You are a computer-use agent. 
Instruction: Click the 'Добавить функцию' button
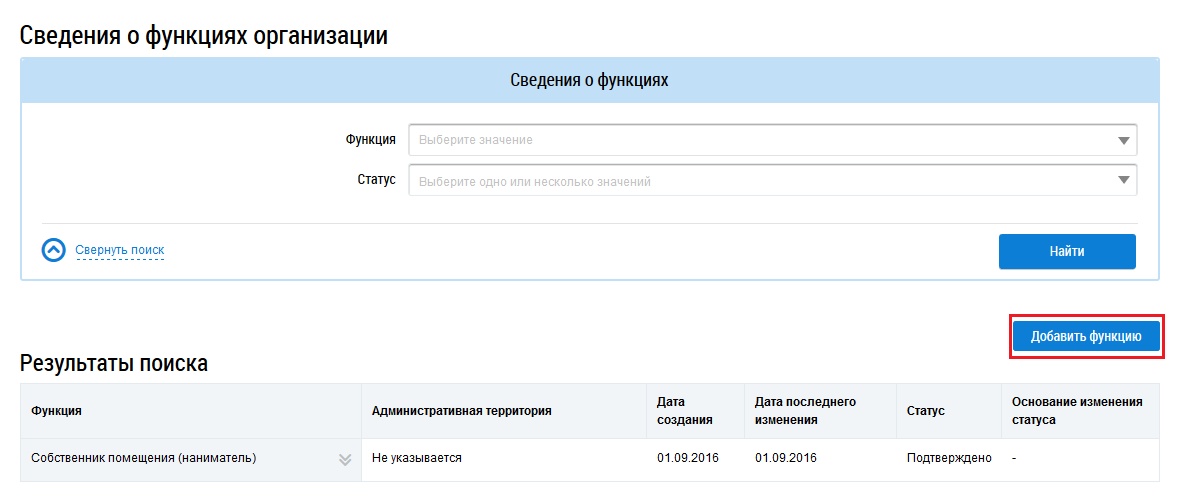coord(1086,336)
